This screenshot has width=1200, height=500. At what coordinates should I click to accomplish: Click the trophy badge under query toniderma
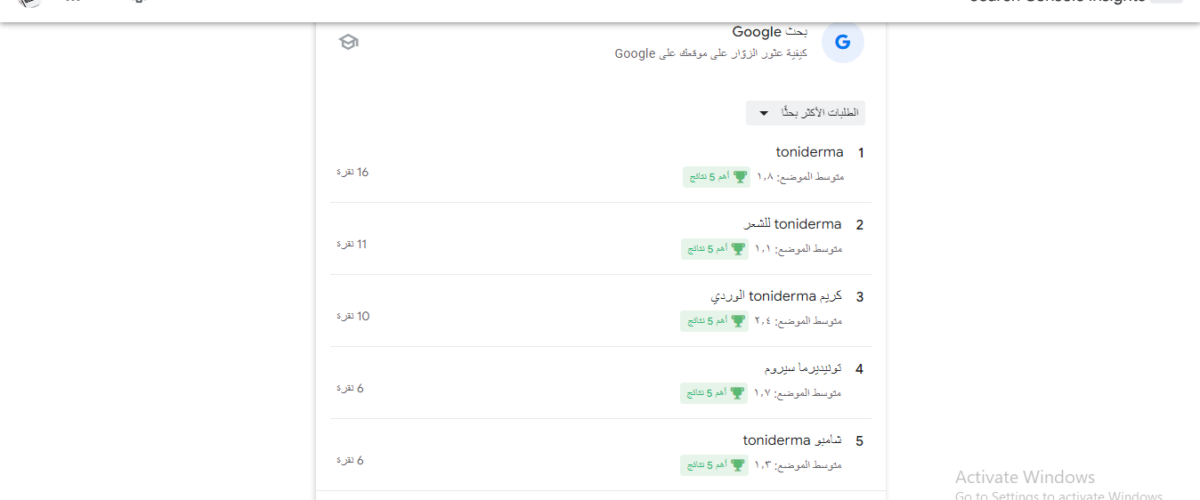point(716,177)
